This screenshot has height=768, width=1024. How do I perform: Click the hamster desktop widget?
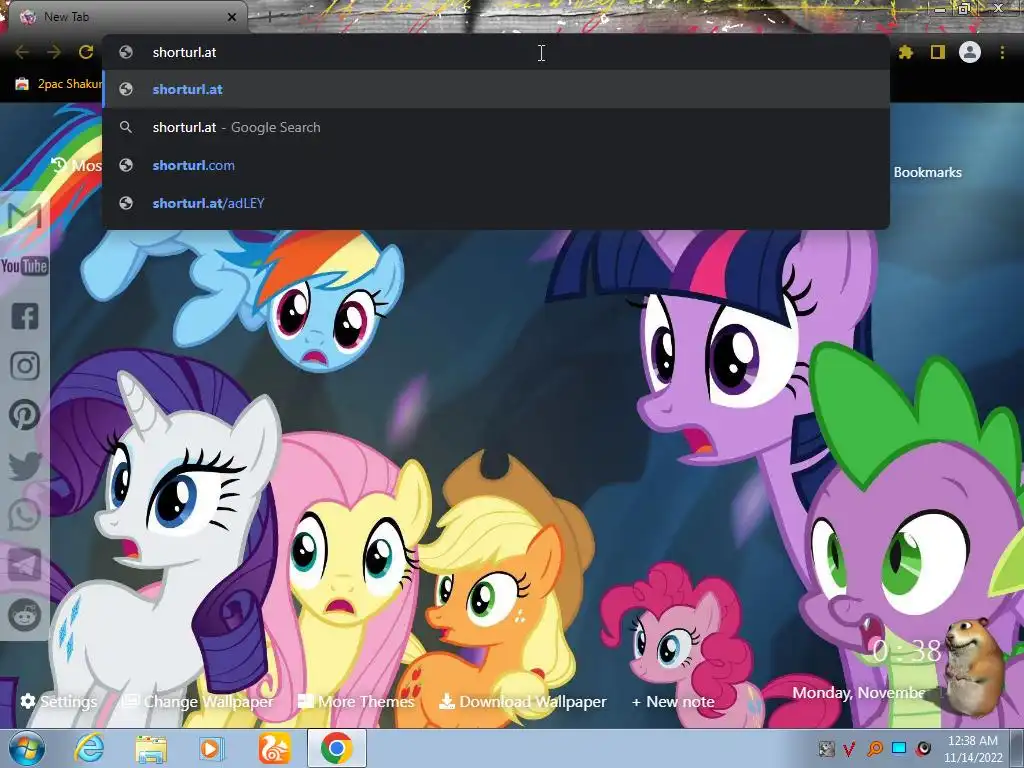(x=974, y=666)
